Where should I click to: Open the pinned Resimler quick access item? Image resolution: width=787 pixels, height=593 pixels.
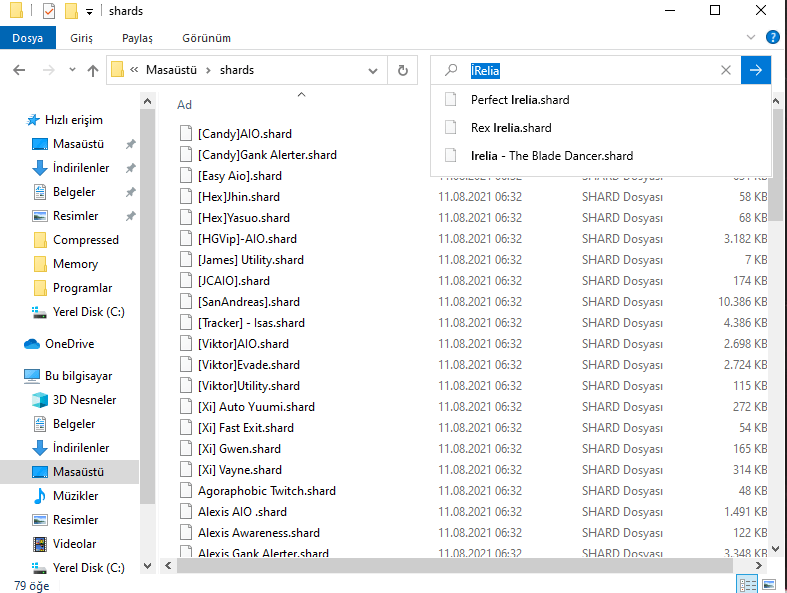(75, 216)
